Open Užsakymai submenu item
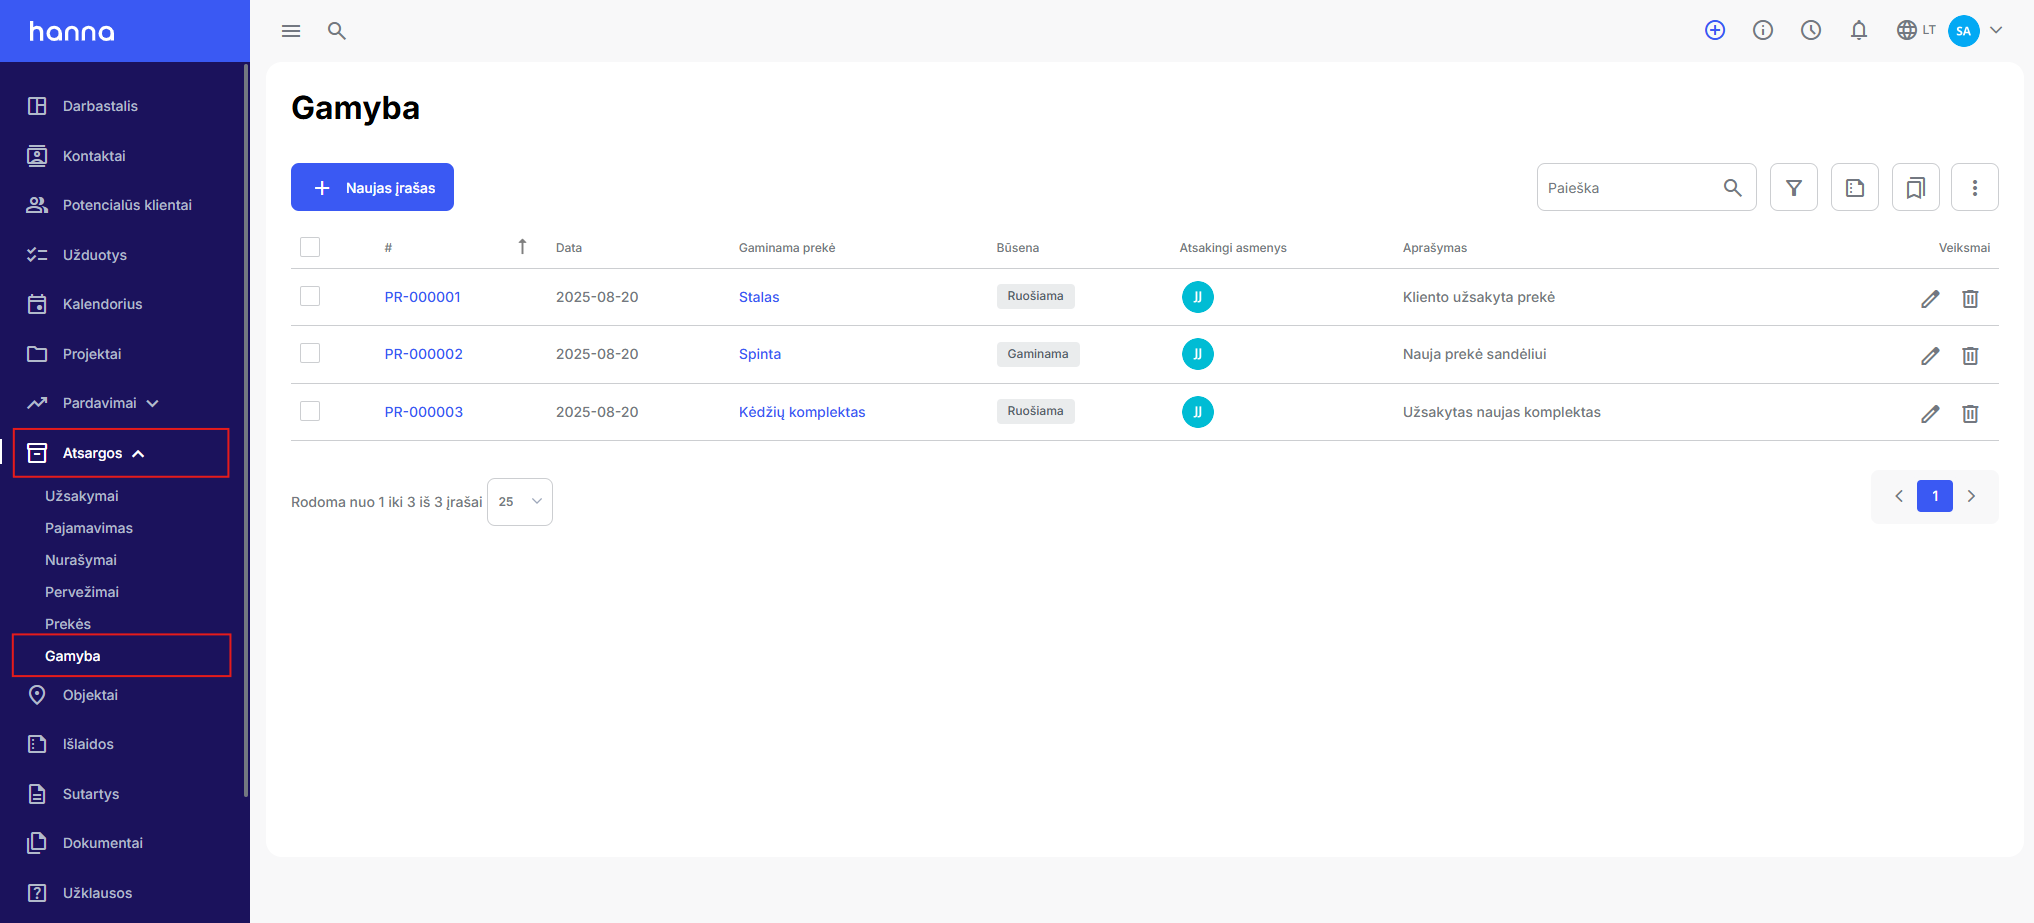2034x923 pixels. [x=82, y=496]
